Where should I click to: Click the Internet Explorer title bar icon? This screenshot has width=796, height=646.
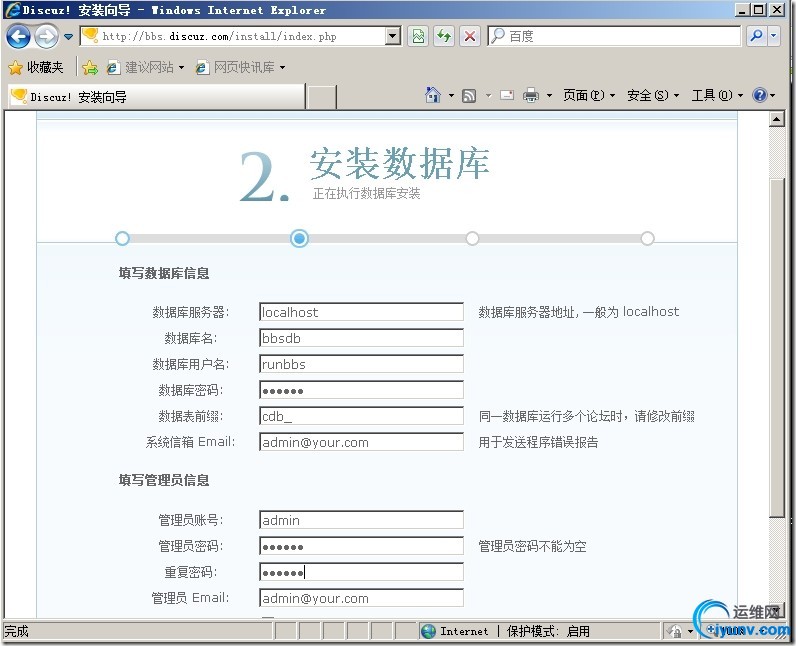(x=12, y=10)
